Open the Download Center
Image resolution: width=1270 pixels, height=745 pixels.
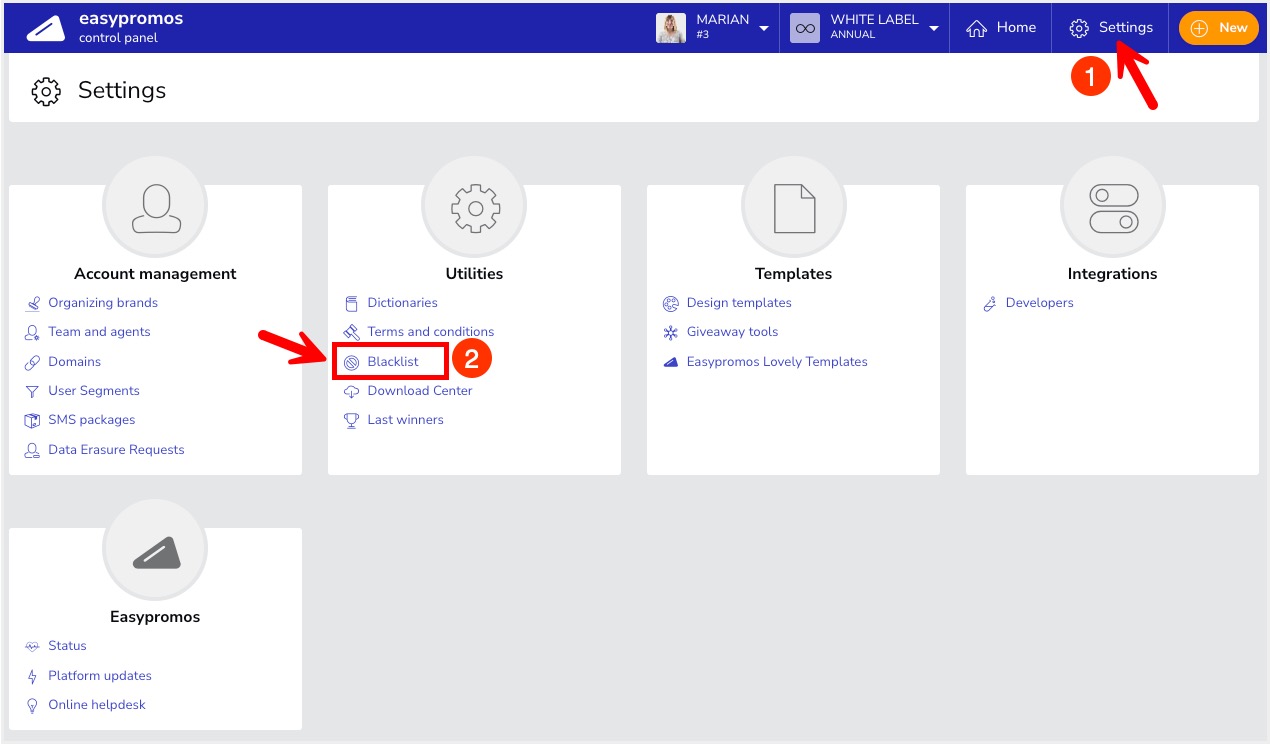[x=420, y=391]
